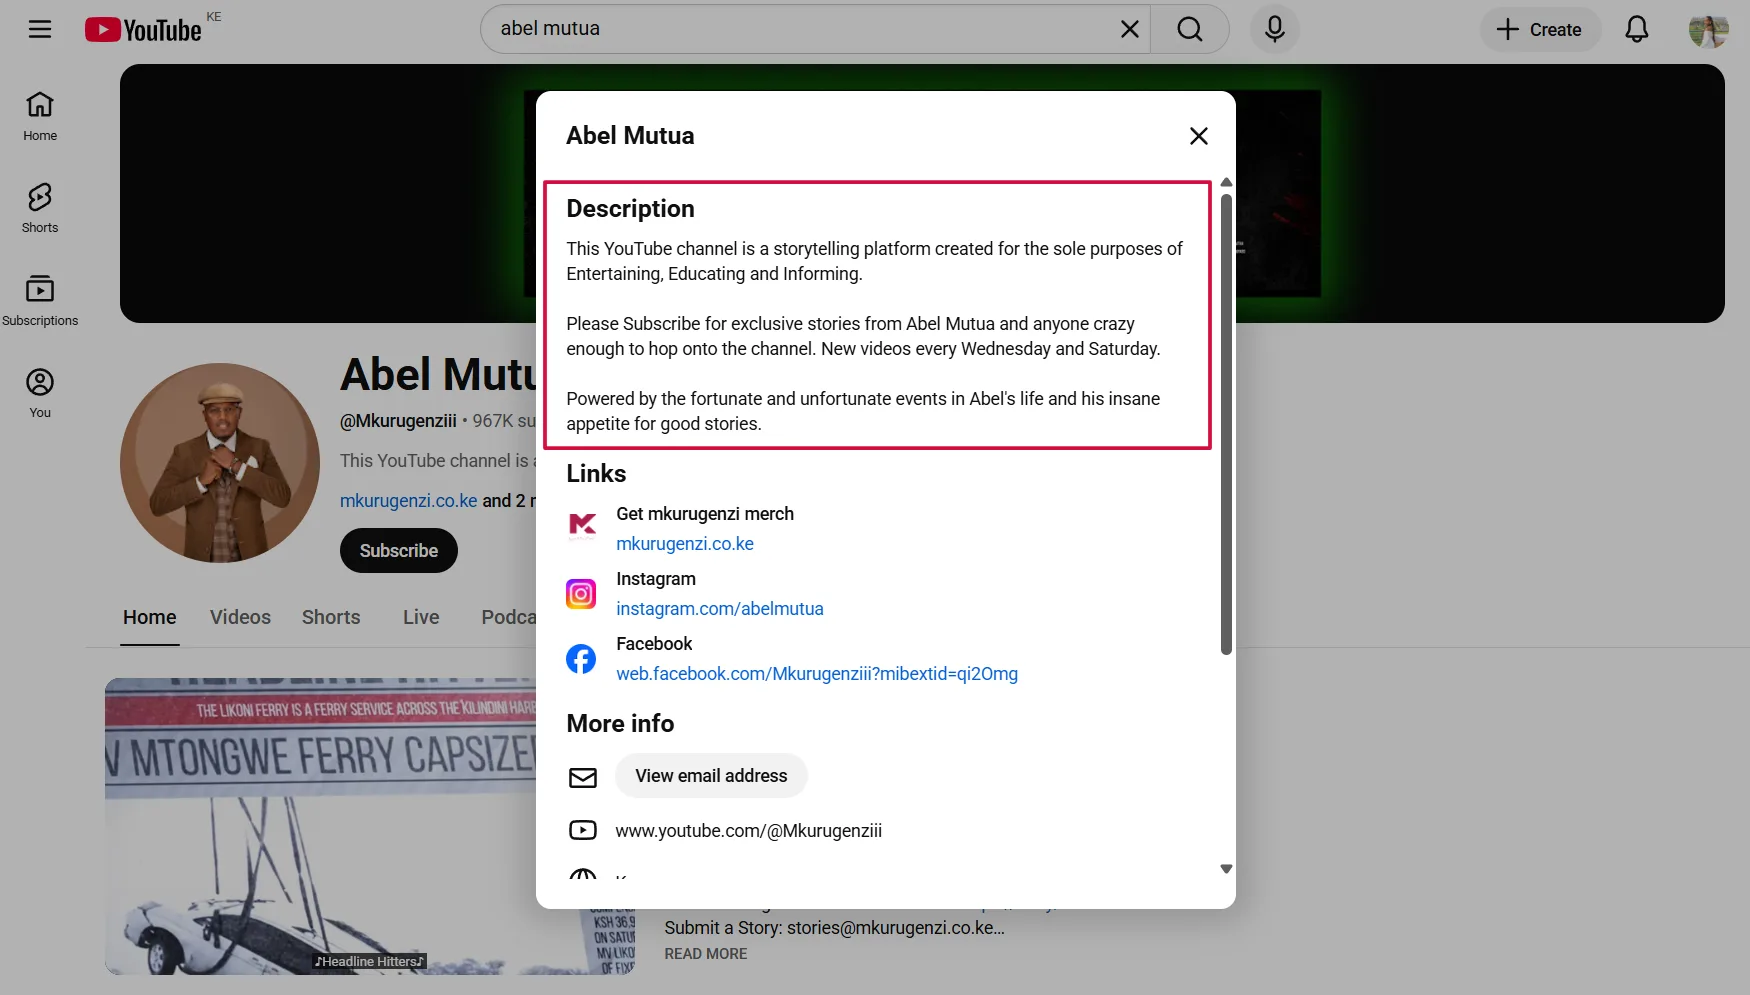The image size is (1750, 995).
Task: Go to Home in the sidebar
Action: tap(40, 116)
